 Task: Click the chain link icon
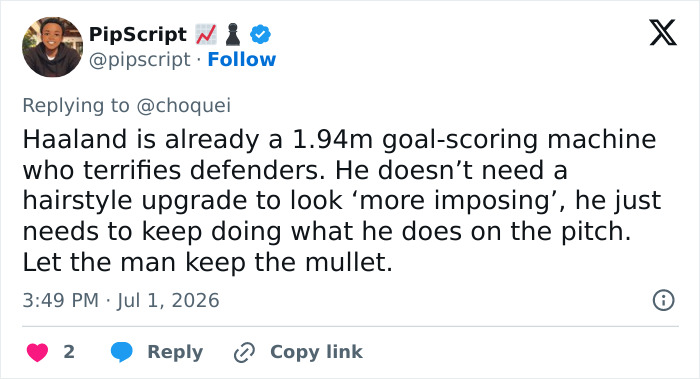click(x=244, y=352)
